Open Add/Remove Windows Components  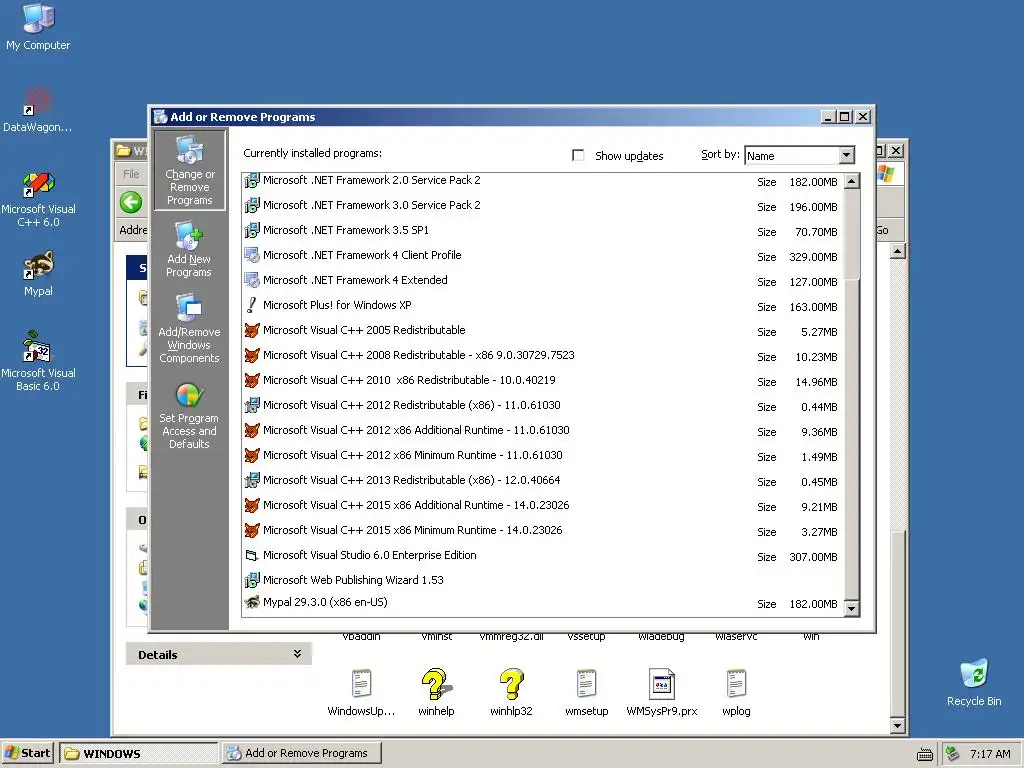tap(189, 329)
